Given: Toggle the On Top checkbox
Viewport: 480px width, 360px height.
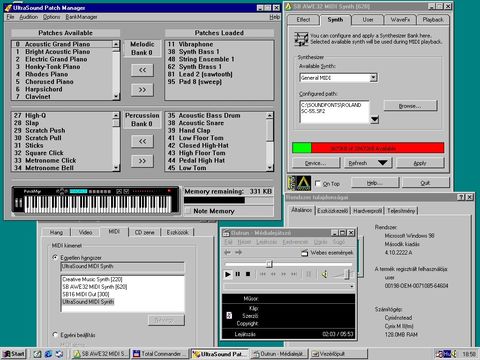Looking at the screenshot, I should [318, 183].
